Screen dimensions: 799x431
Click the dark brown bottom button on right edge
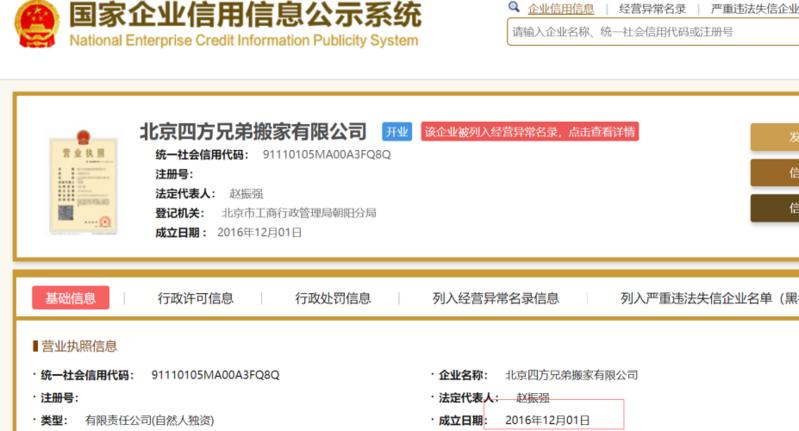click(x=775, y=208)
